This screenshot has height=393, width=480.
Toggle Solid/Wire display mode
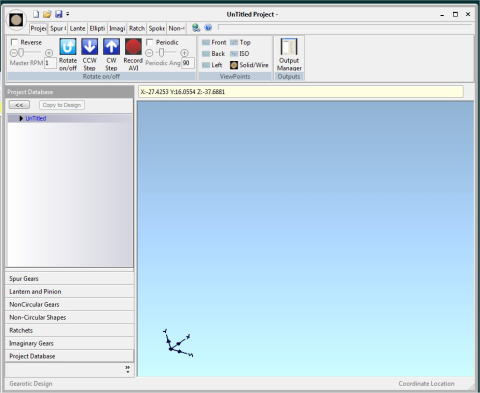tap(249, 65)
